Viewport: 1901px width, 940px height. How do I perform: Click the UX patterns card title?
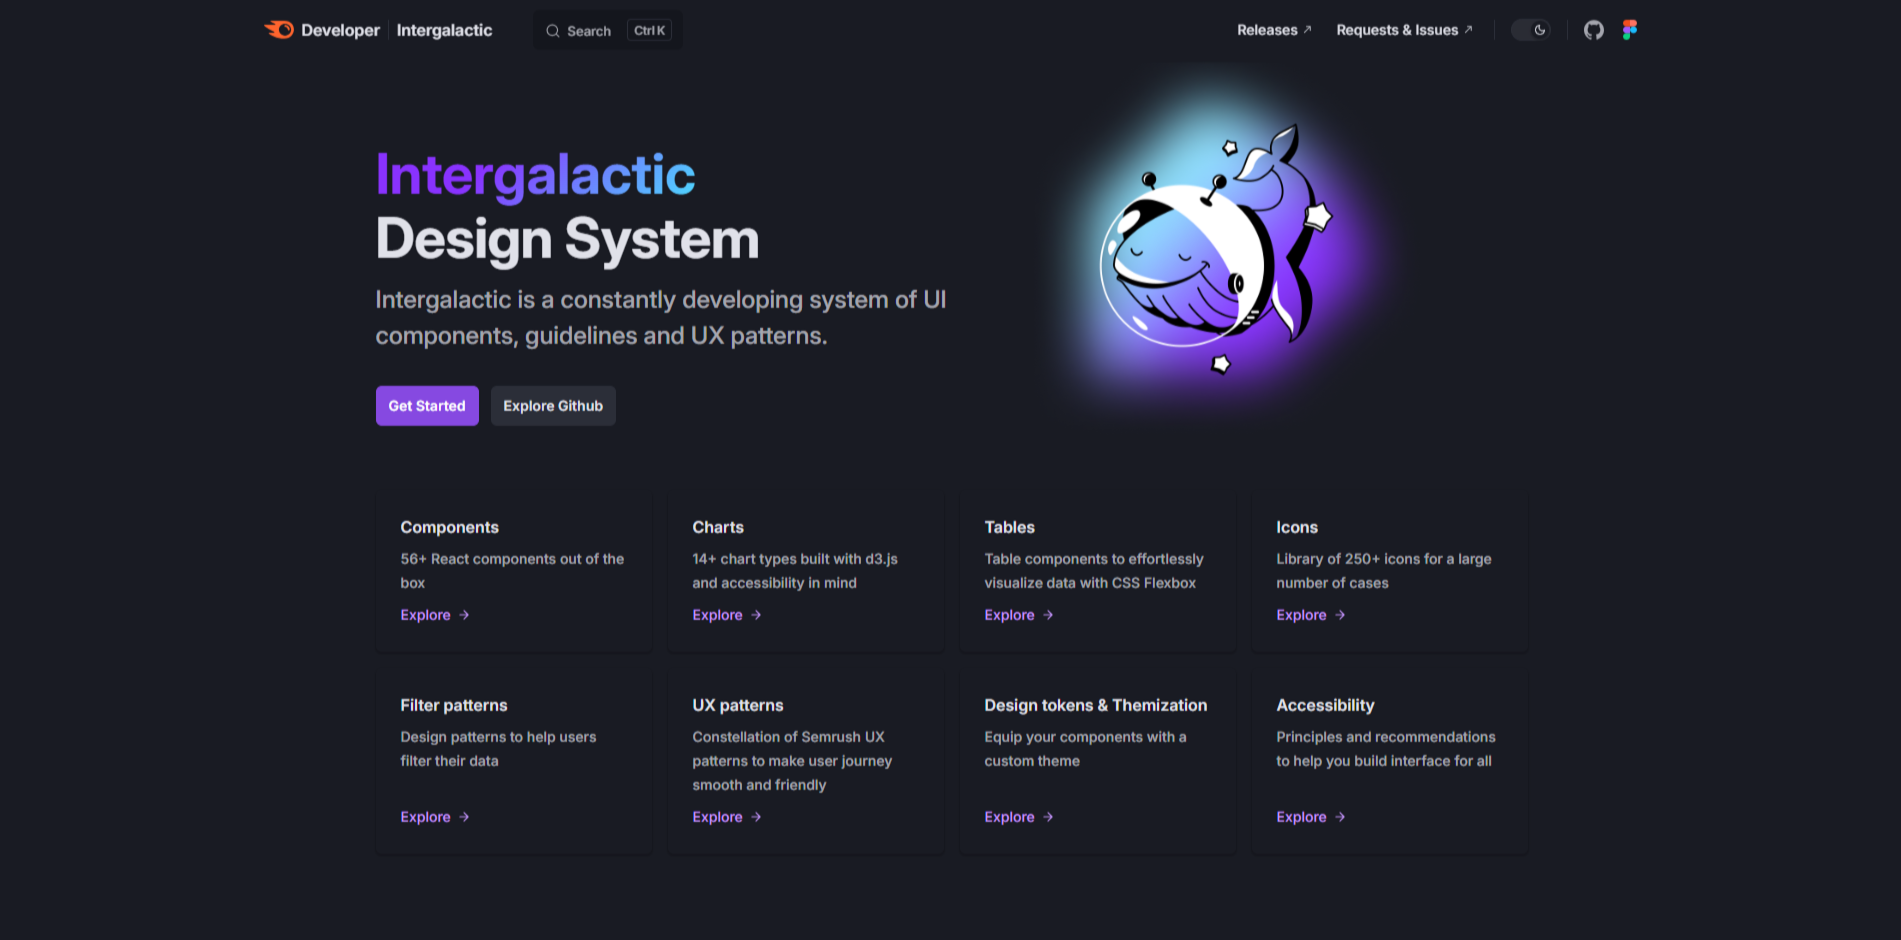[x=738, y=705]
